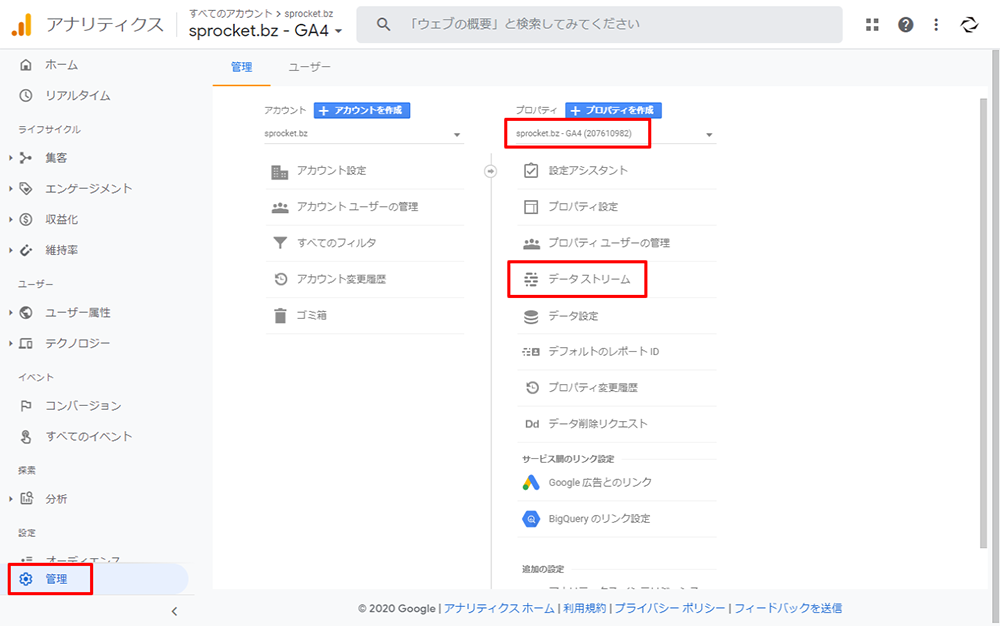Click the circled arrow between the columns
The height and width of the screenshot is (626, 1000).
[490, 171]
